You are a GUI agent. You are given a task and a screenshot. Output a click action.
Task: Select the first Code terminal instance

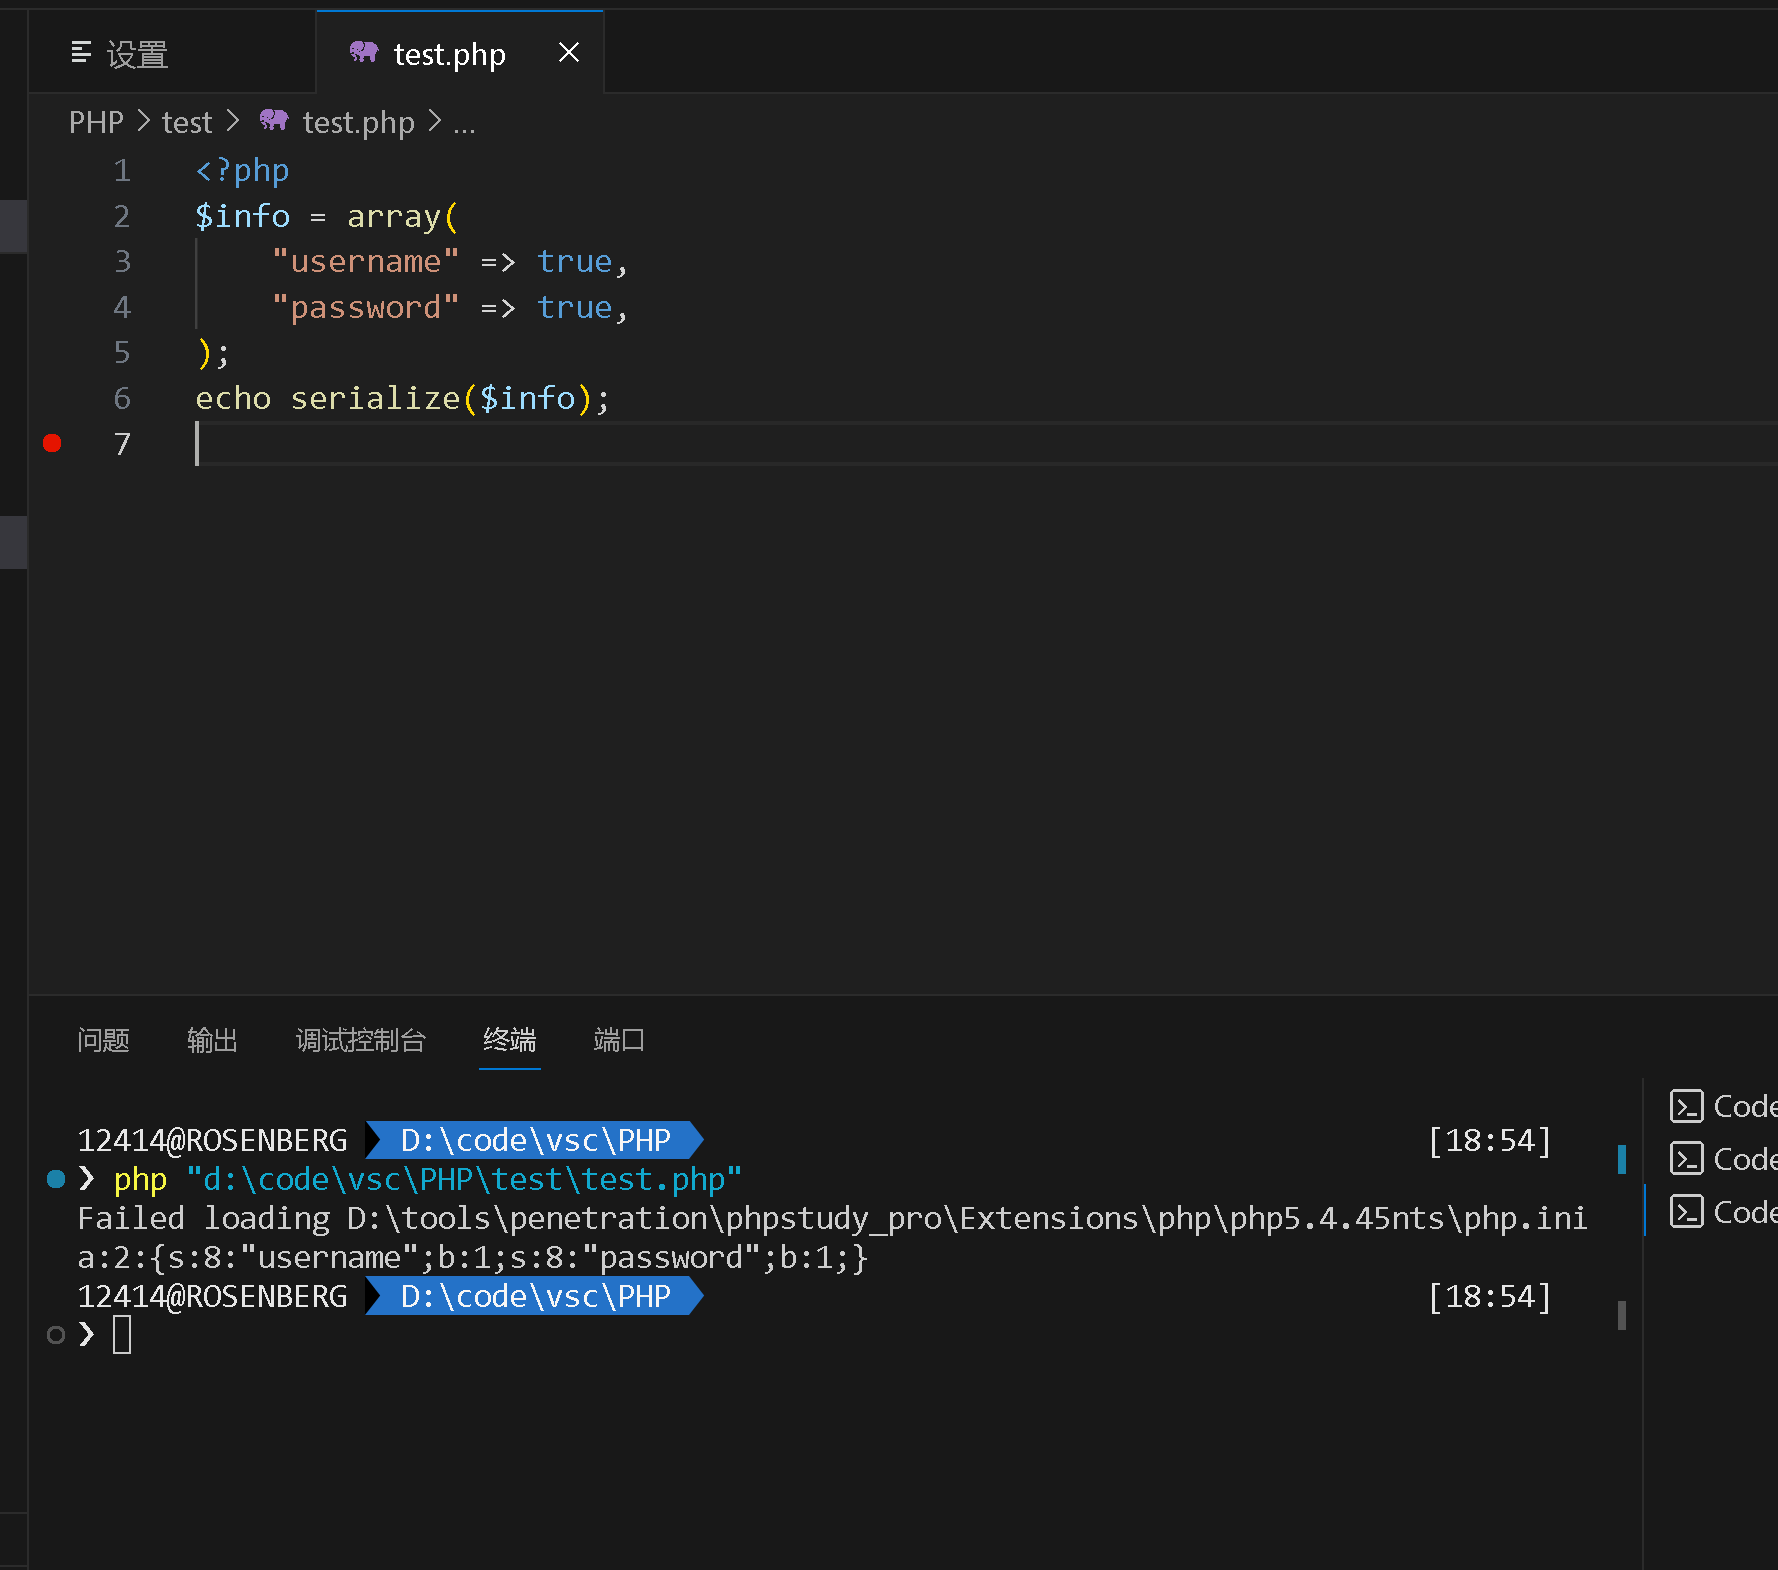pyautogui.click(x=1722, y=1106)
